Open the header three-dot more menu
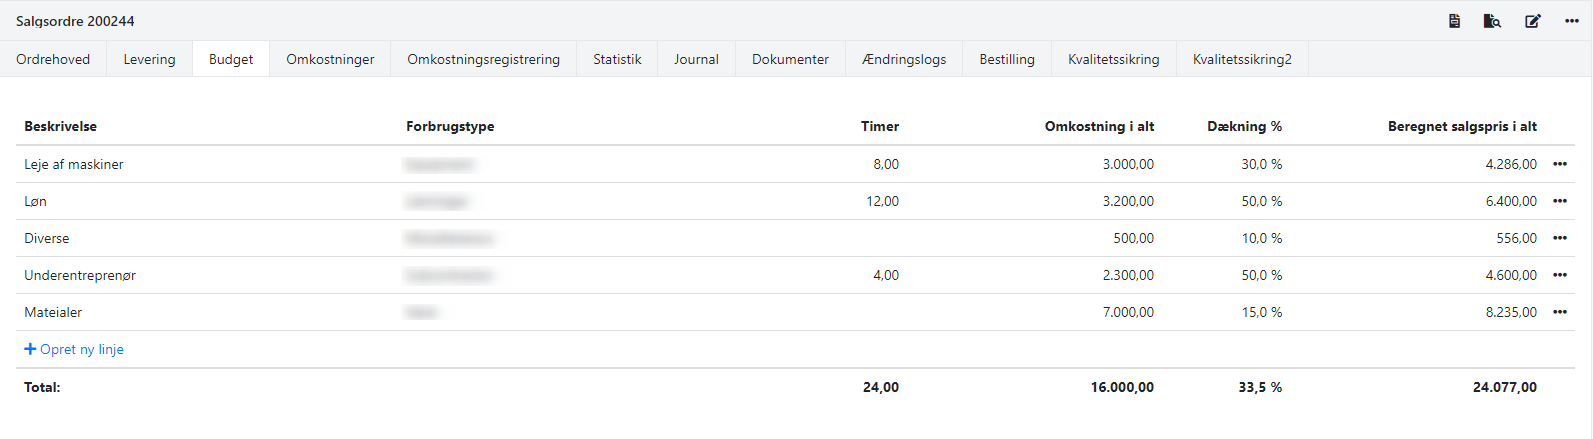 pos(1571,21)
